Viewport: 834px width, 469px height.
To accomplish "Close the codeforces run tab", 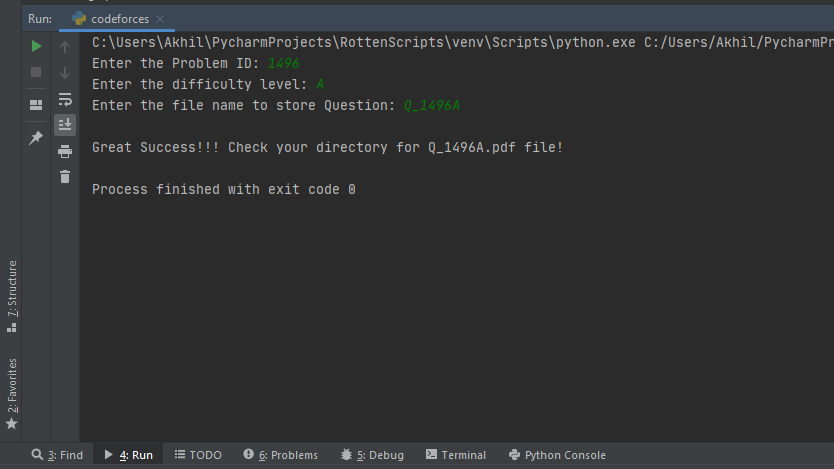I will pos(160,19).
